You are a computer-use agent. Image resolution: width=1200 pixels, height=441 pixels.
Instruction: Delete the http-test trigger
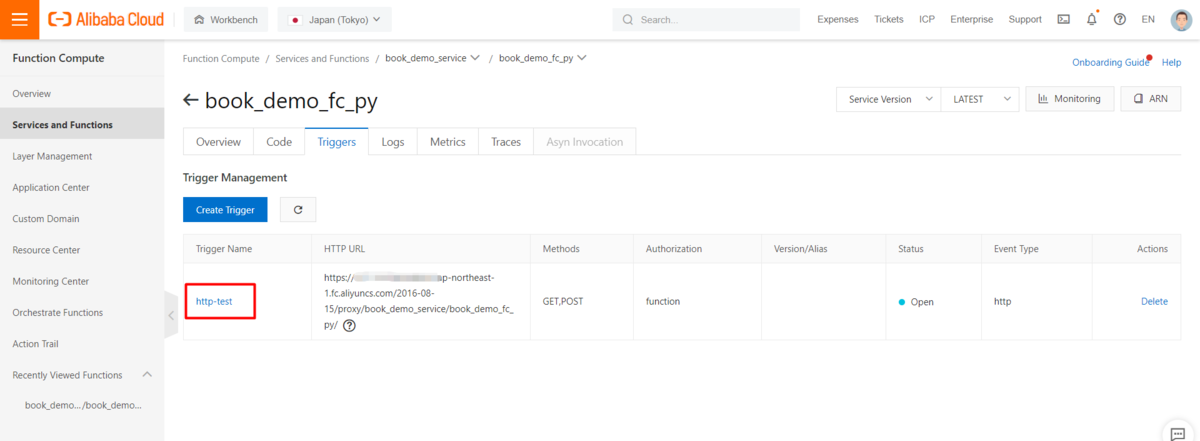coord(1154,302)
